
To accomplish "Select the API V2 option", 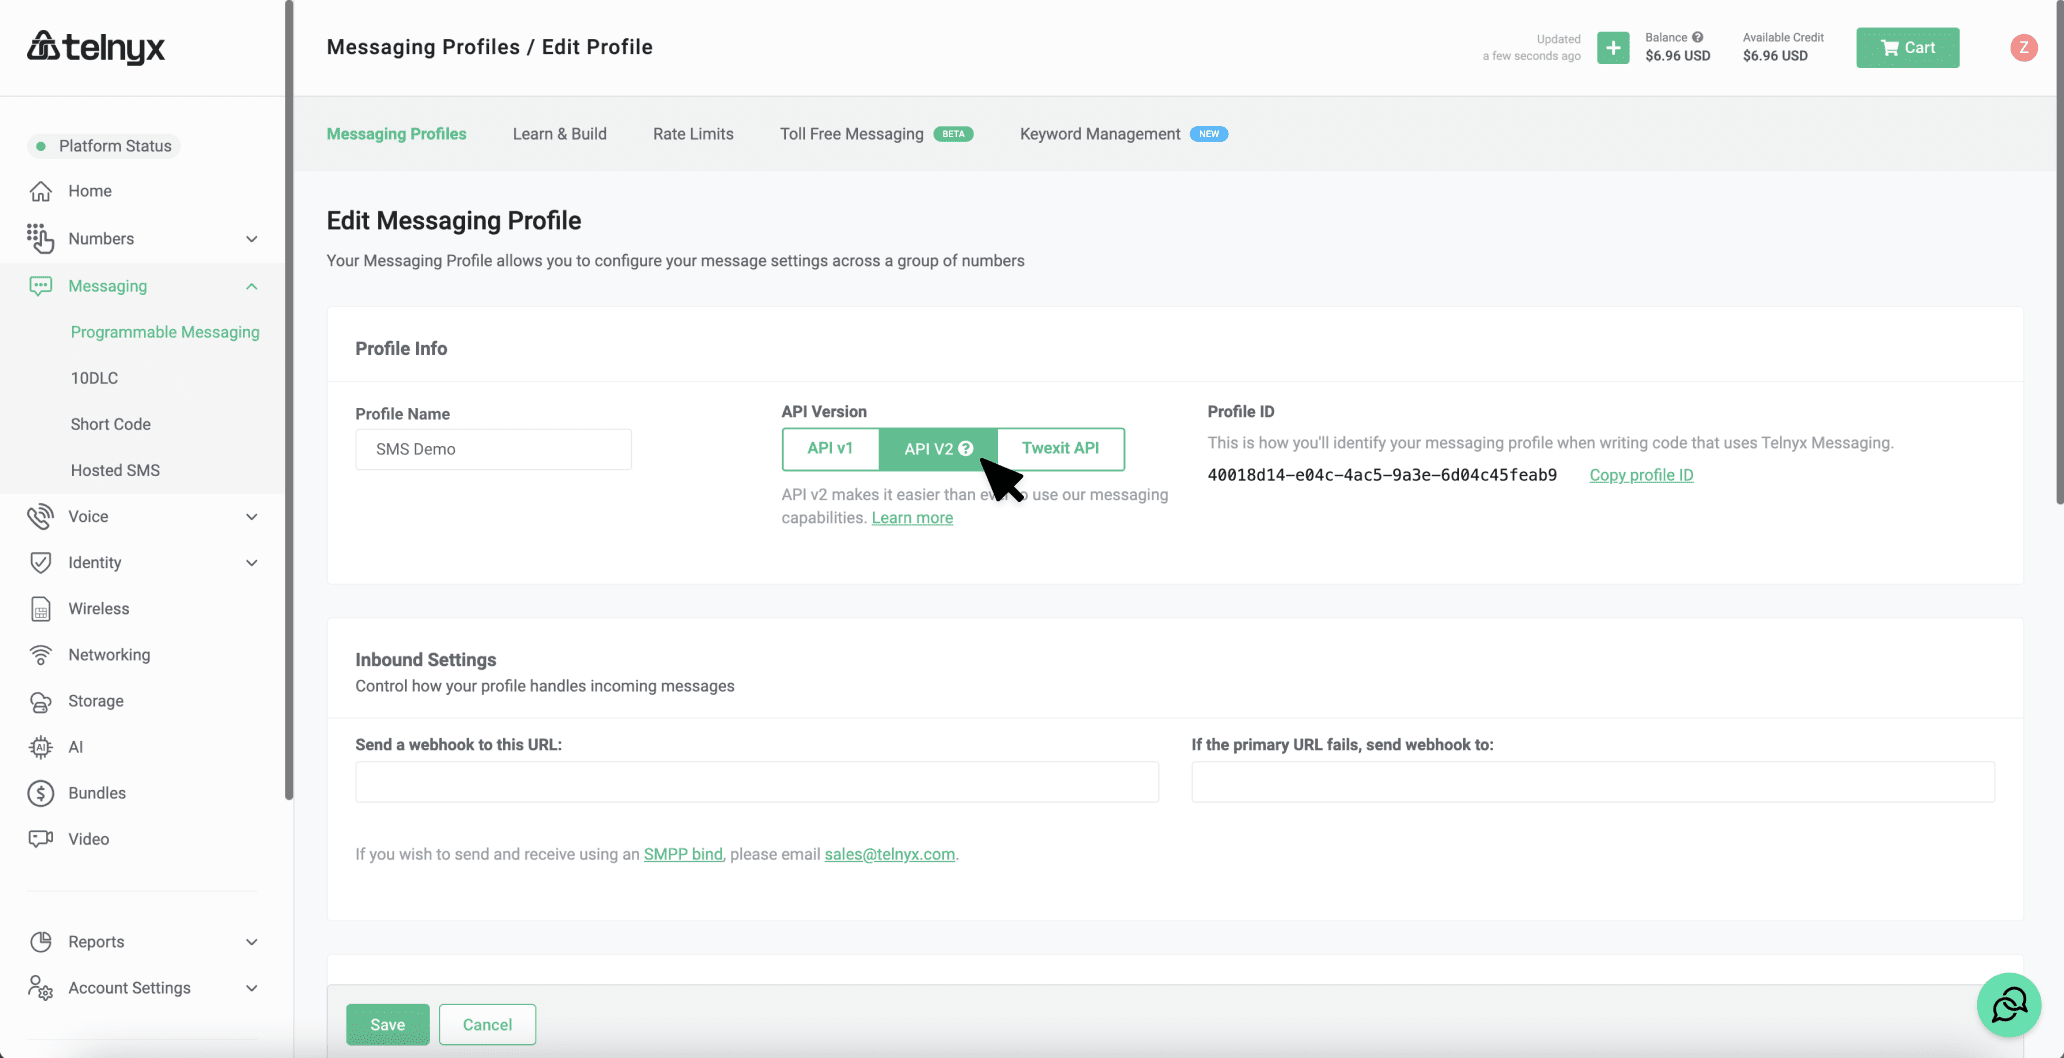I will 927,448.
